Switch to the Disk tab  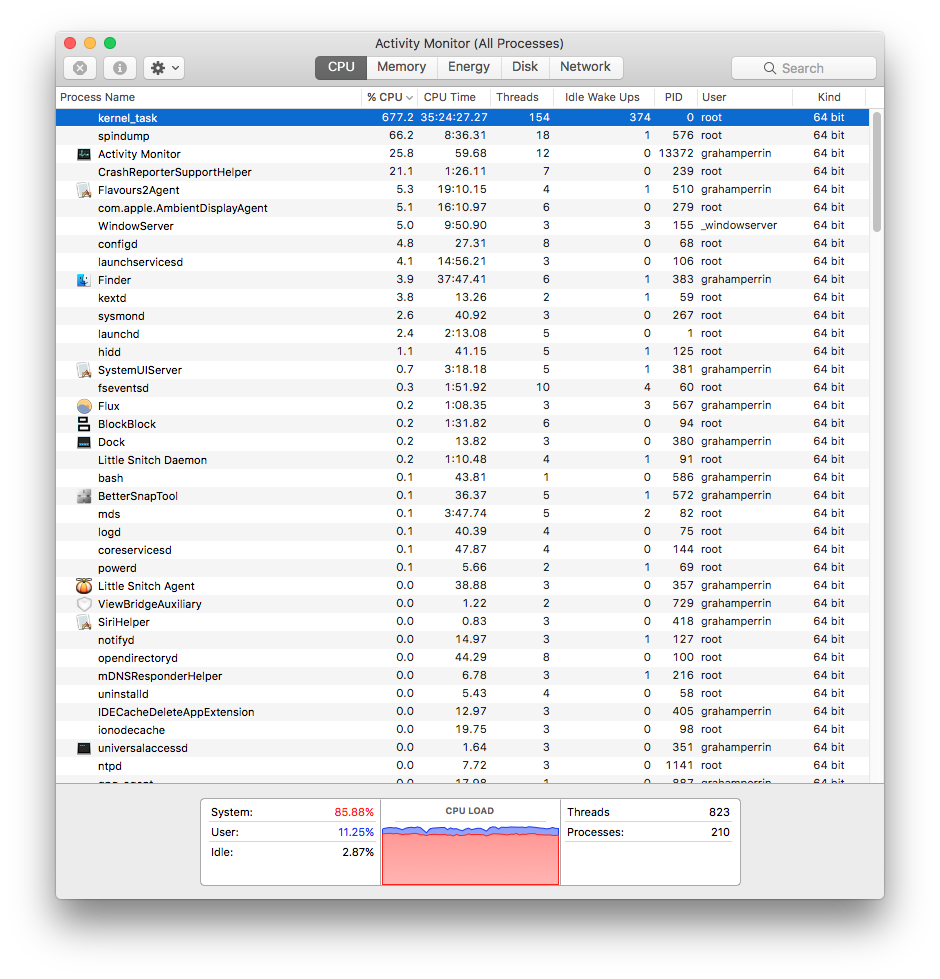click(525, 67)
